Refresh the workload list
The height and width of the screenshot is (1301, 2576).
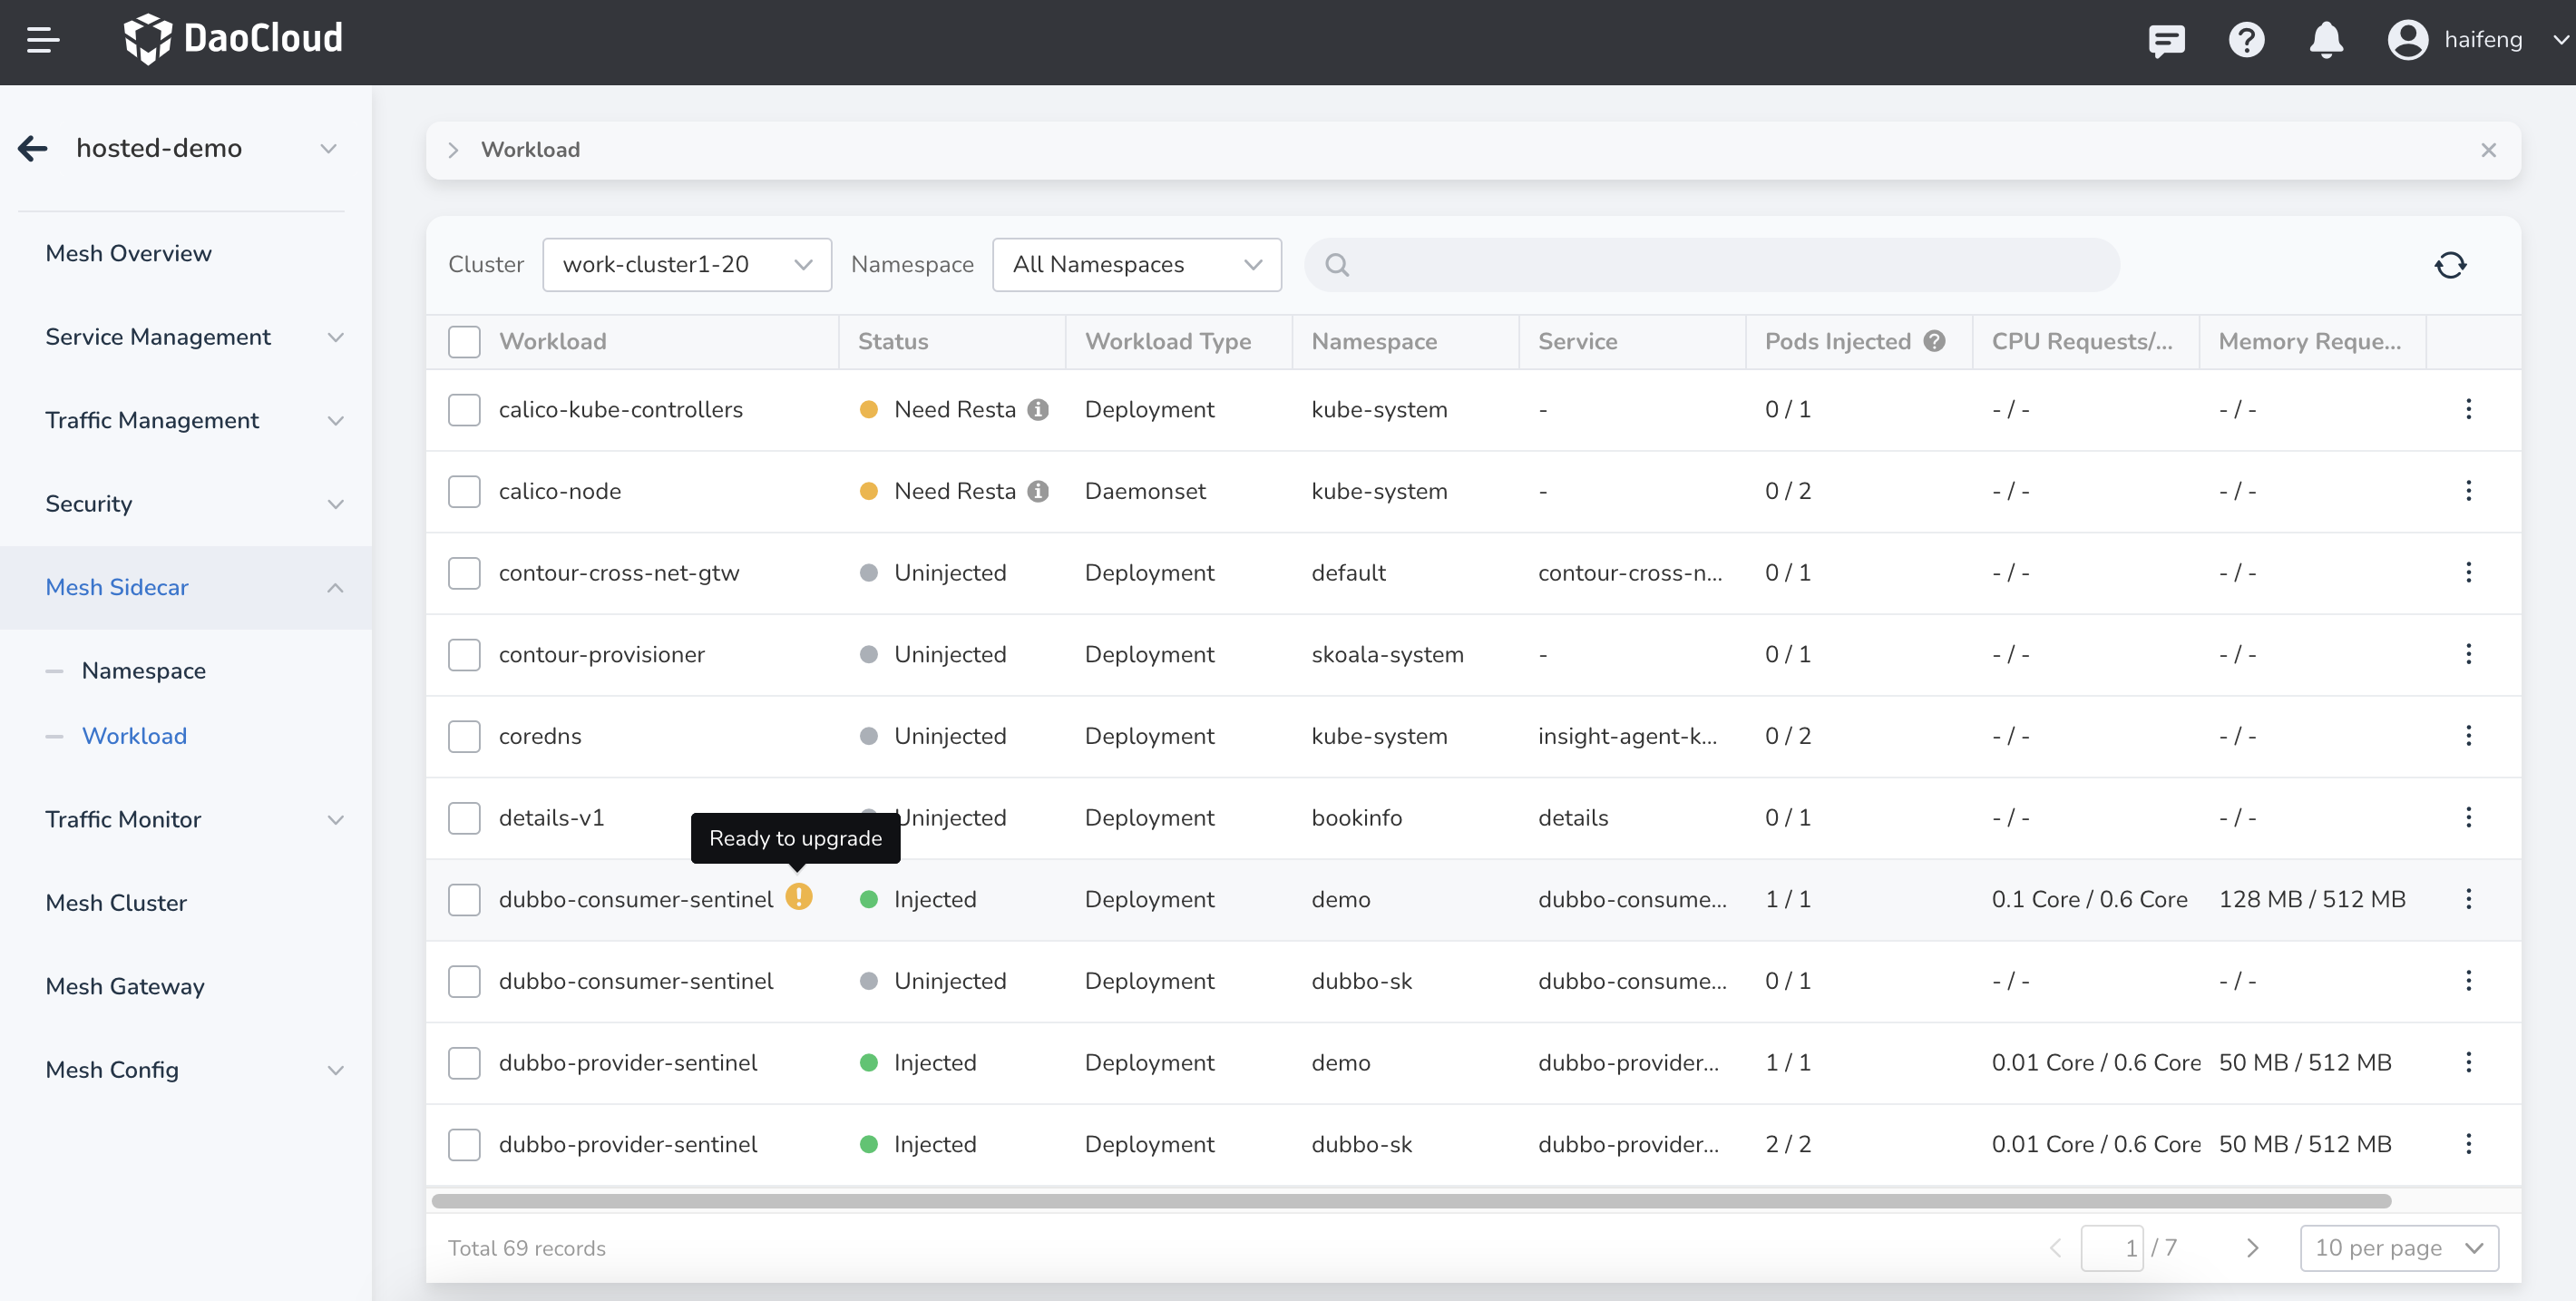pos(2450,265)
